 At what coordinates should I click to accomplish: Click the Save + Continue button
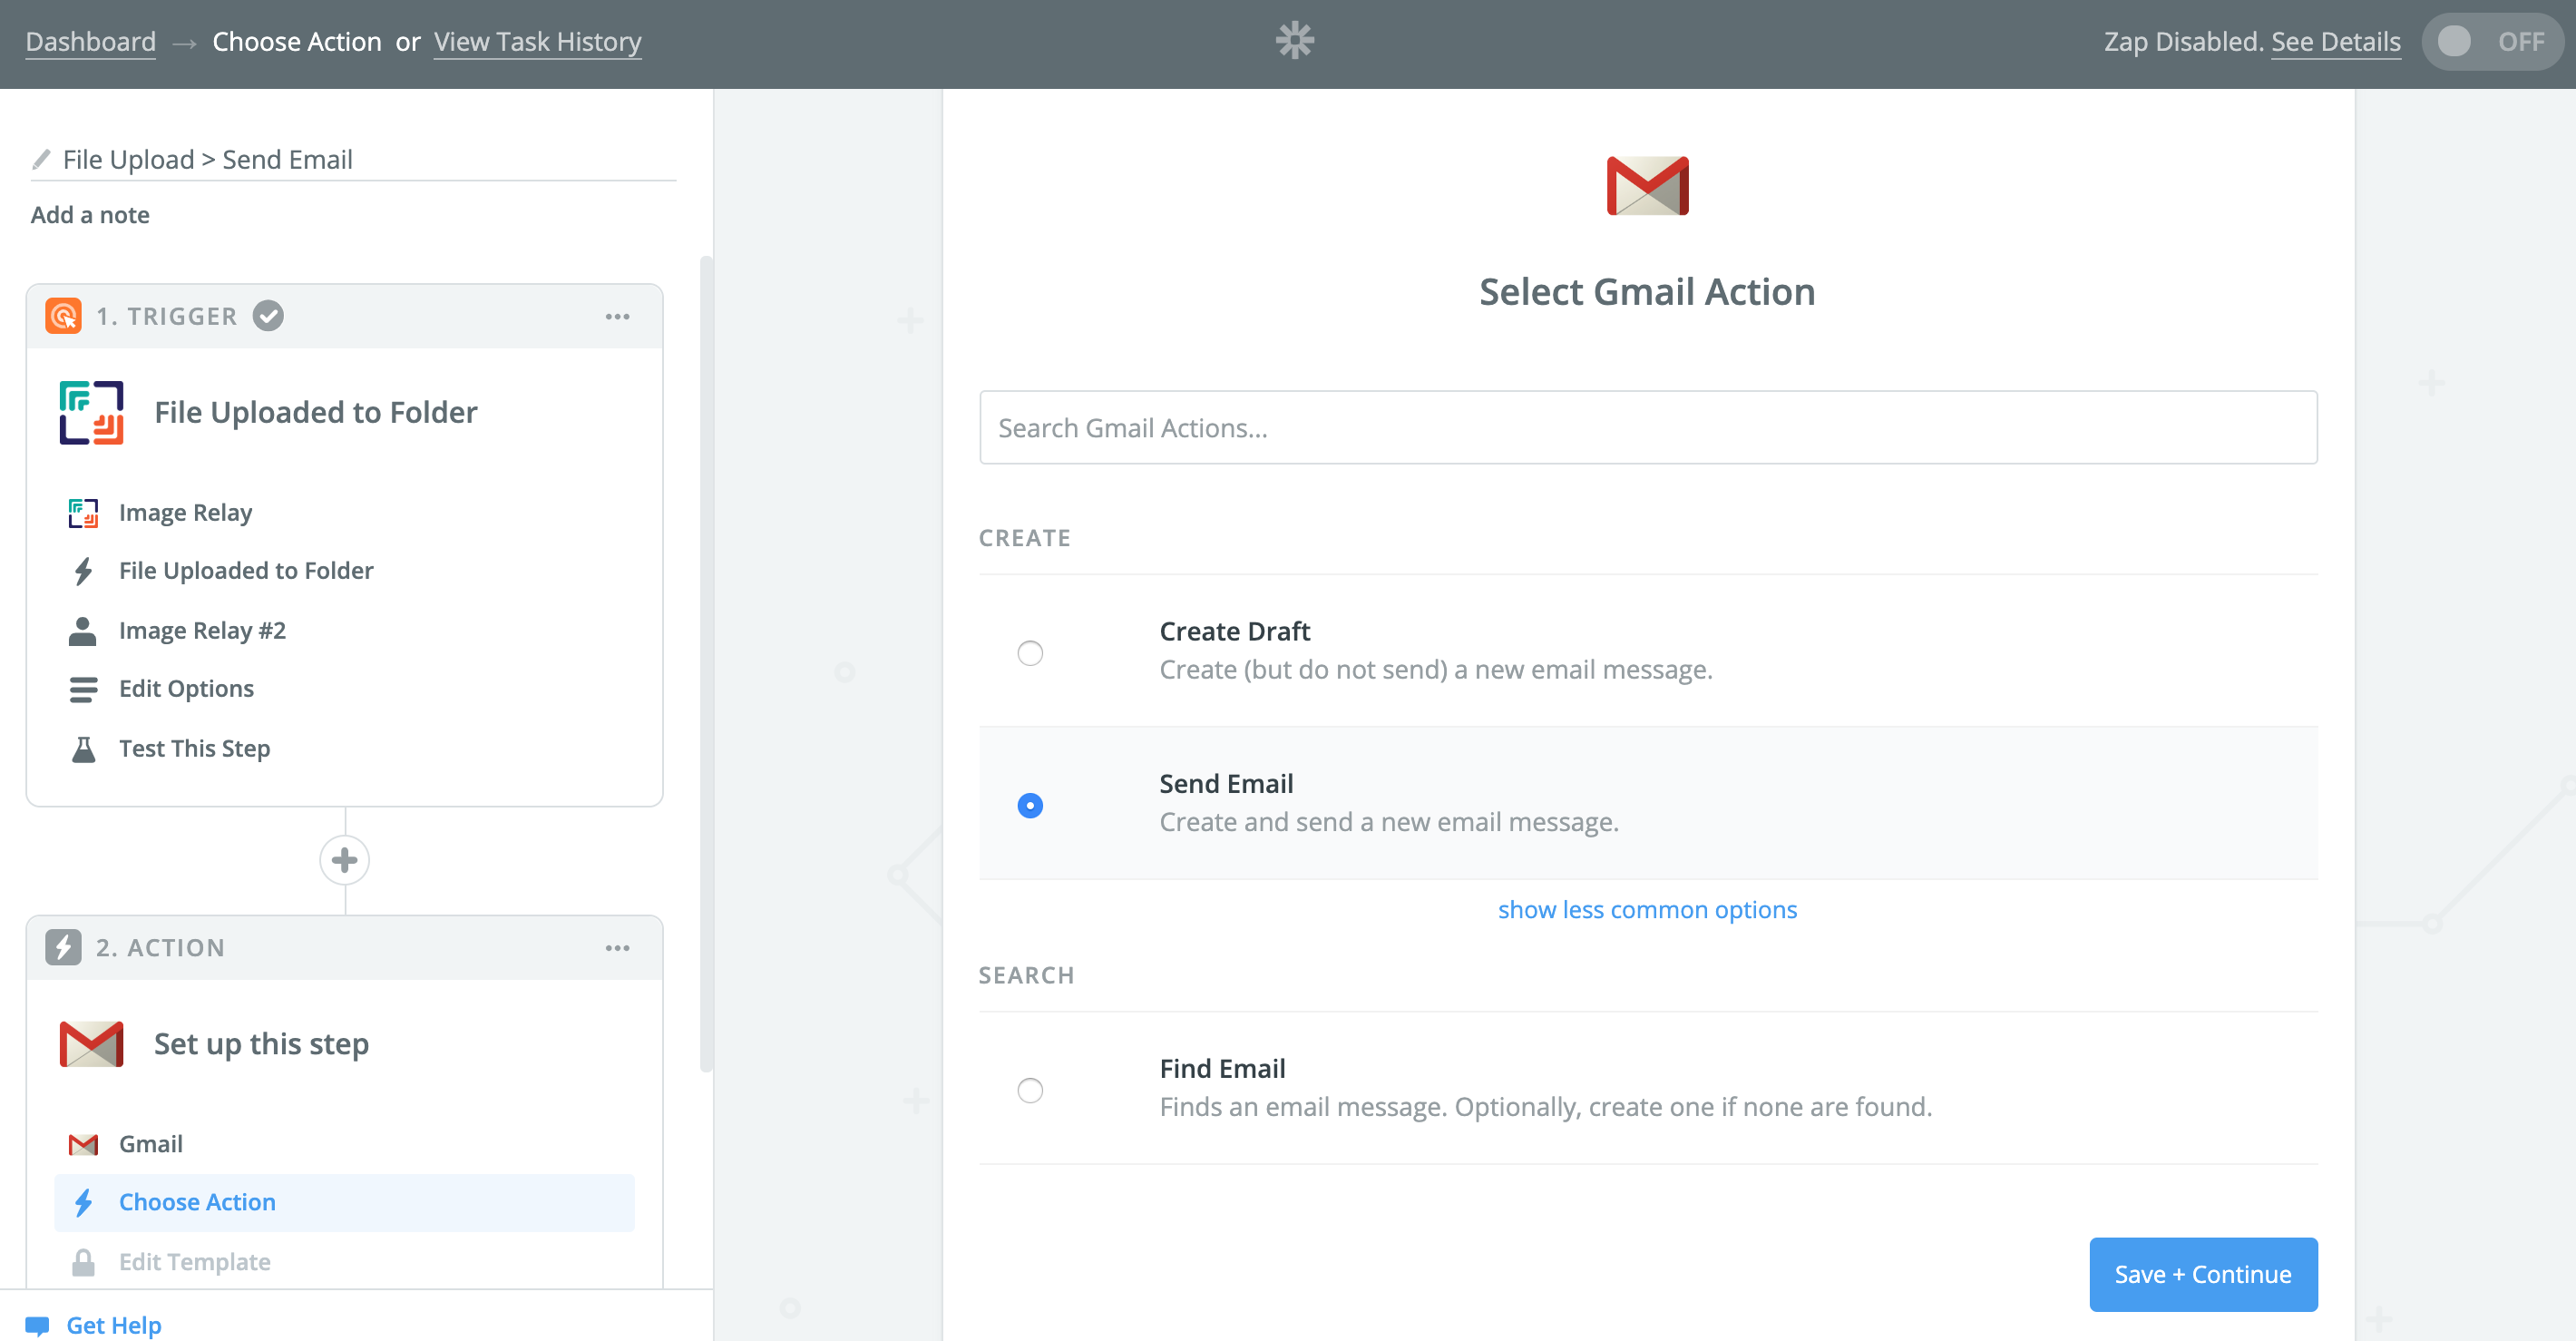pyautogui.click(x=2203, y=1274)
